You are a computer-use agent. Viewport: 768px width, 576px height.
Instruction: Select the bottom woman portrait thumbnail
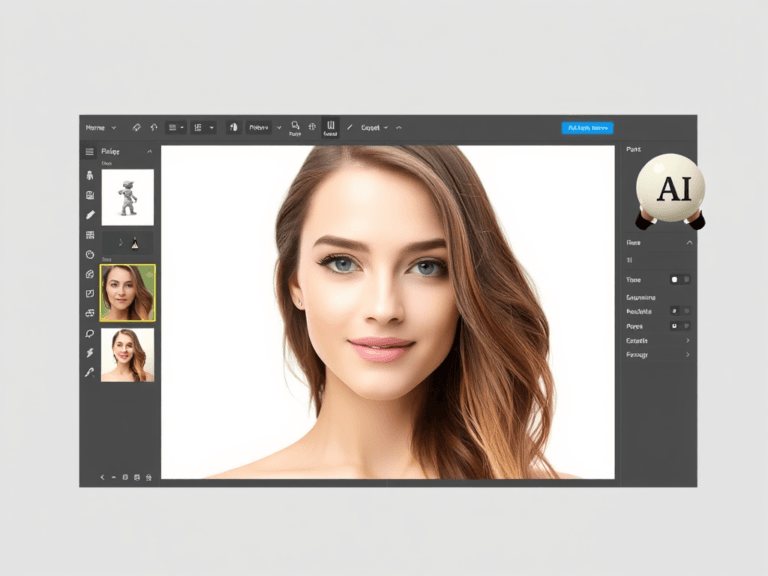pos(128,355)
